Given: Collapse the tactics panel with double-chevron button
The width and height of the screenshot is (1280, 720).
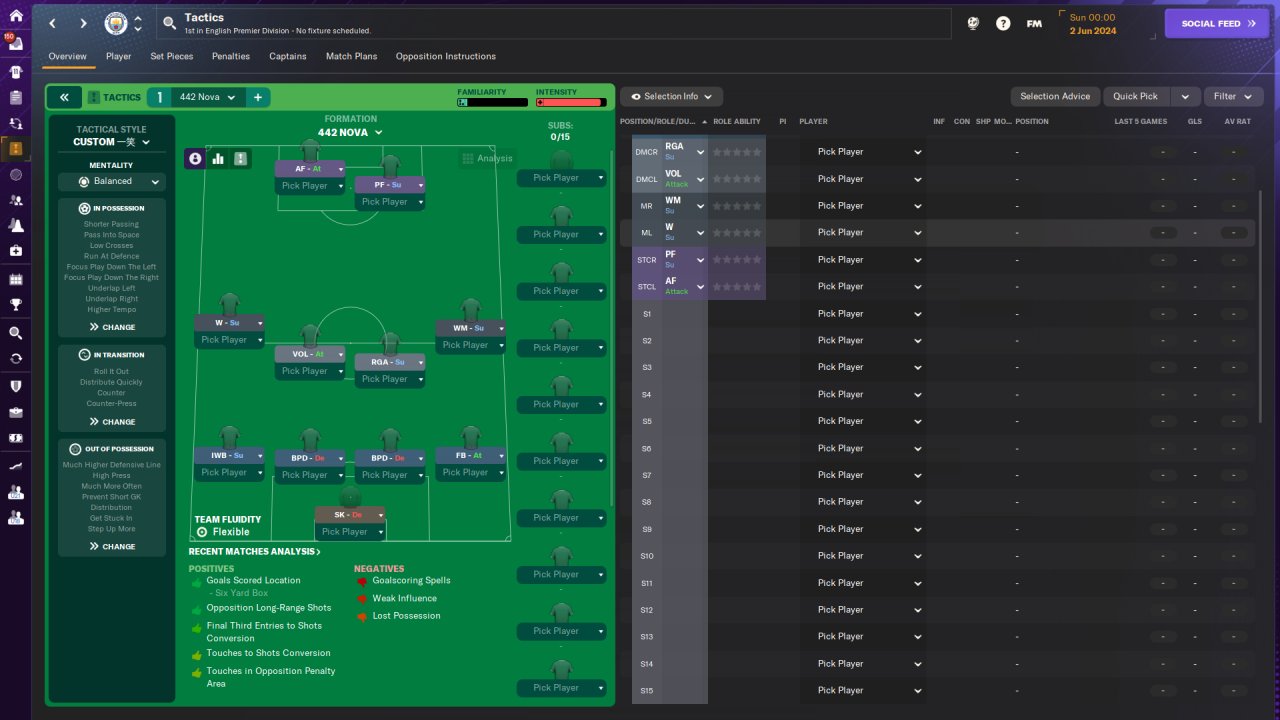Looking at the screenshot, I should click(x=64, y=97).
